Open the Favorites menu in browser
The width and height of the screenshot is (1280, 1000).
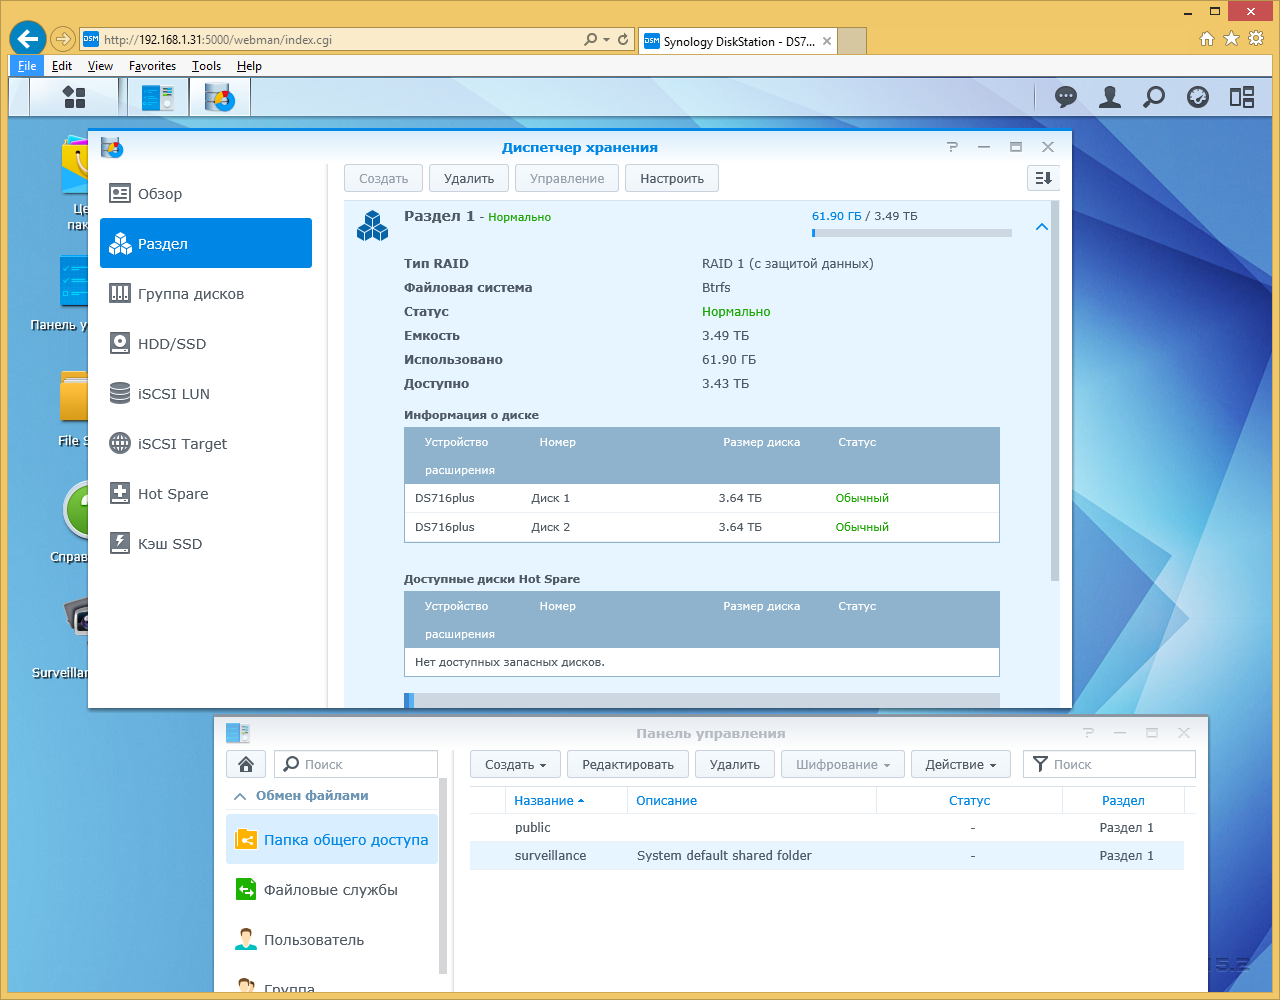click(152, 66)
